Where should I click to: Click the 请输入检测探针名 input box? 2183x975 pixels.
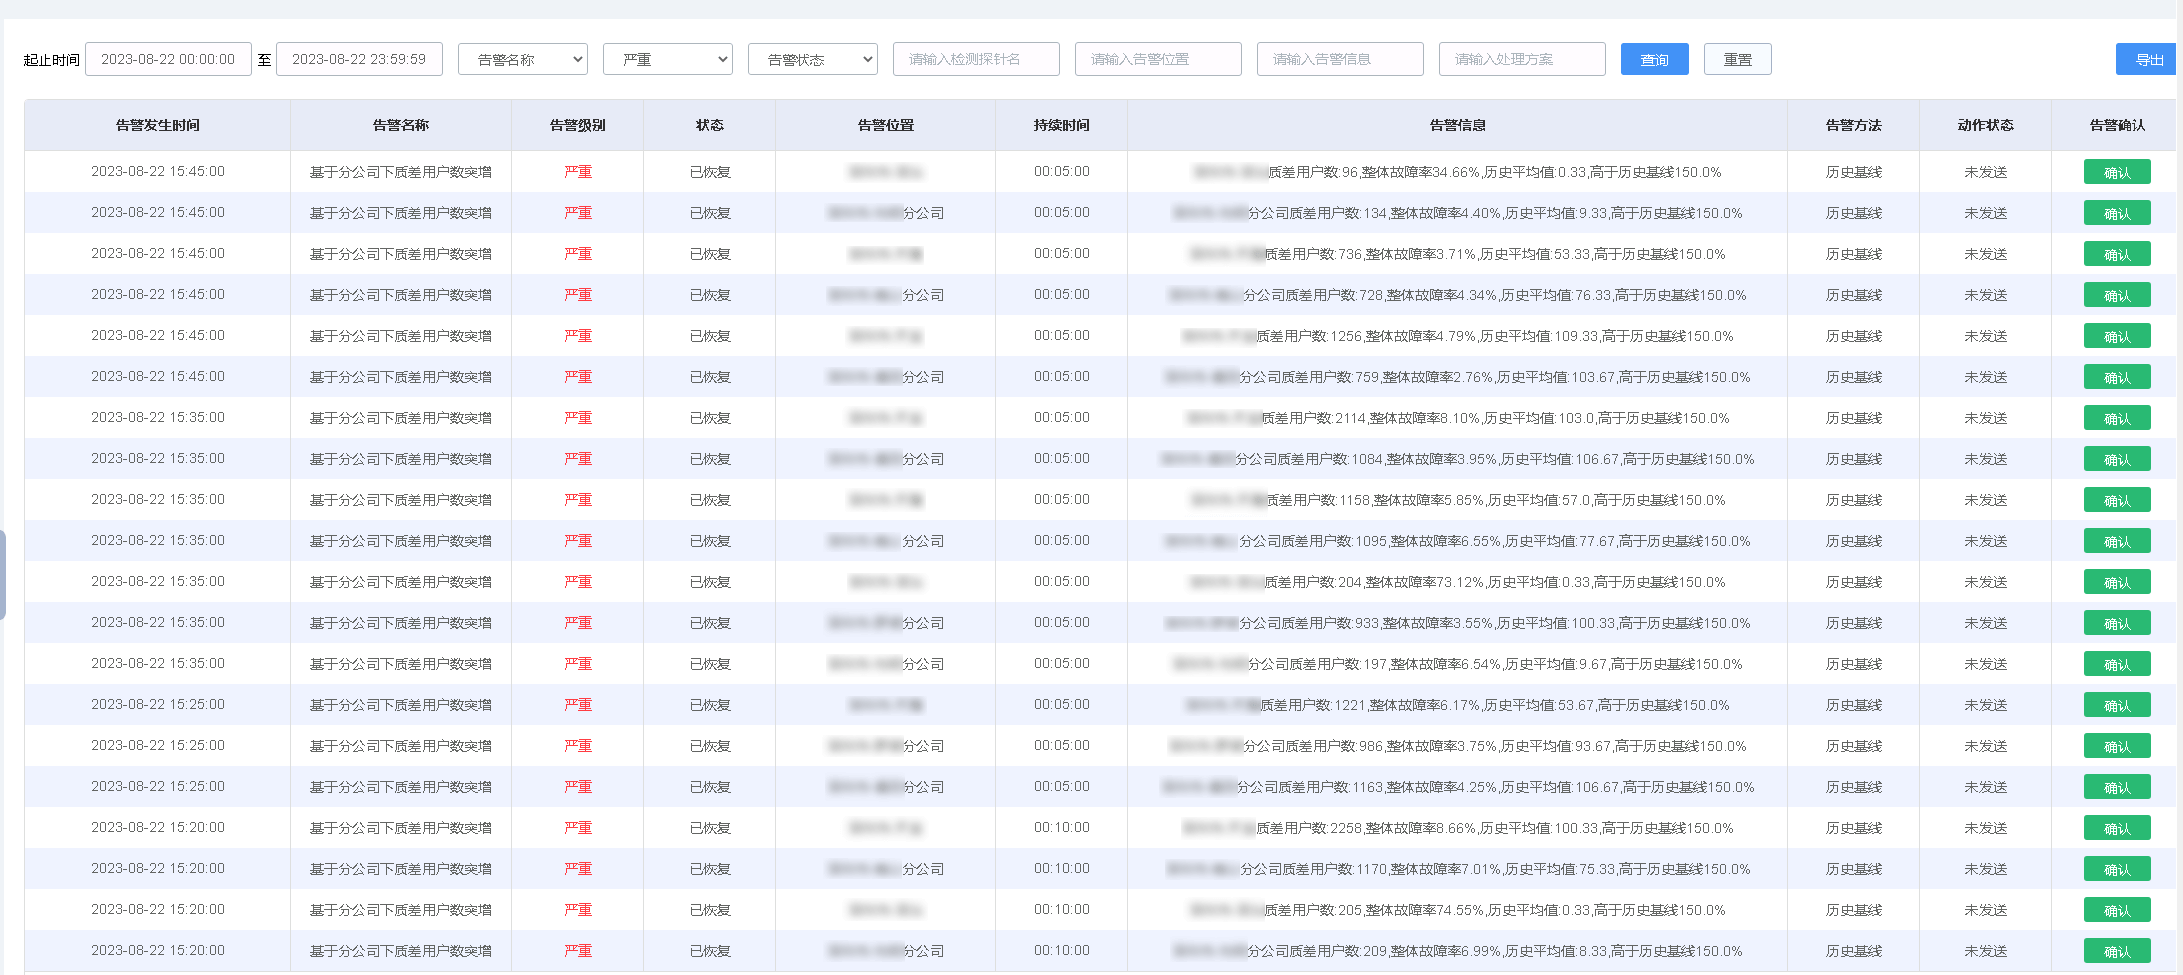(976, 60)
